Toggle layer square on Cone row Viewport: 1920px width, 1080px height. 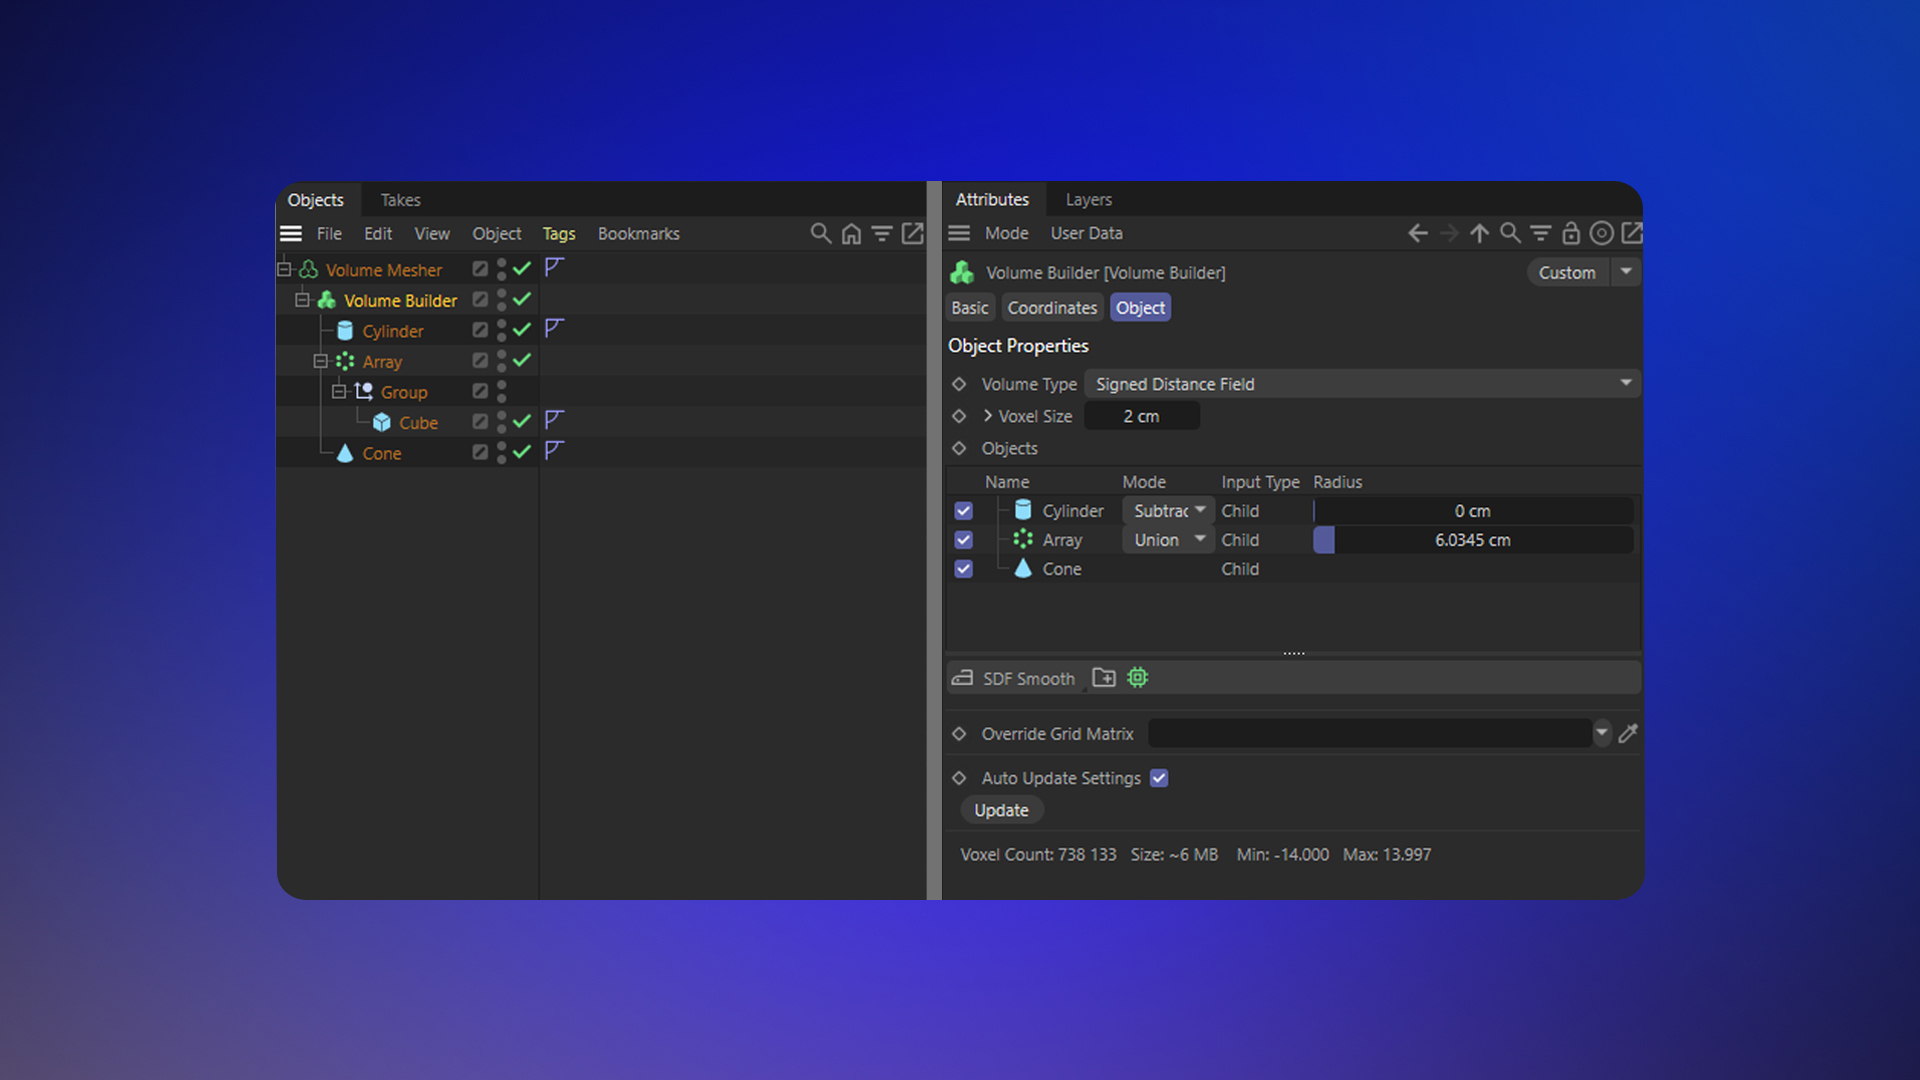tap(480, 452)
